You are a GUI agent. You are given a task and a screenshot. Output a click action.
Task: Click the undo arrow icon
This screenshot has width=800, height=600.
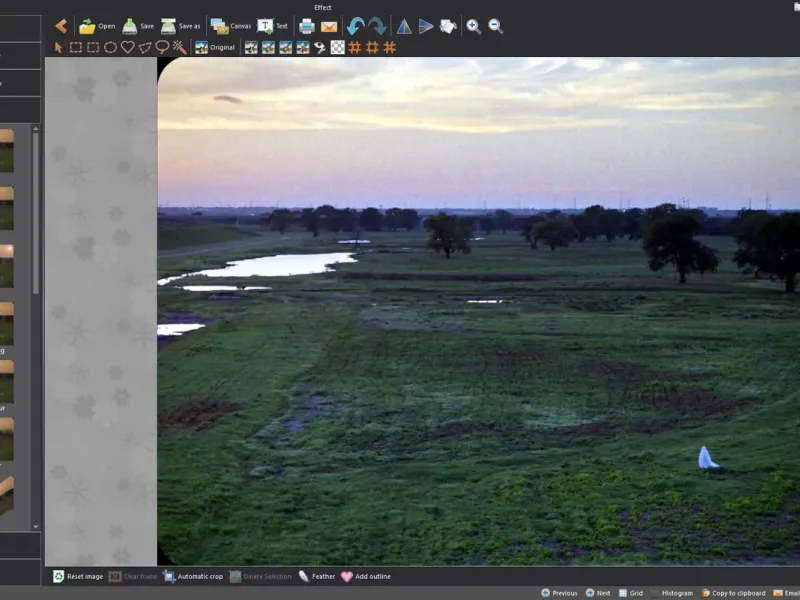[355, 26]
